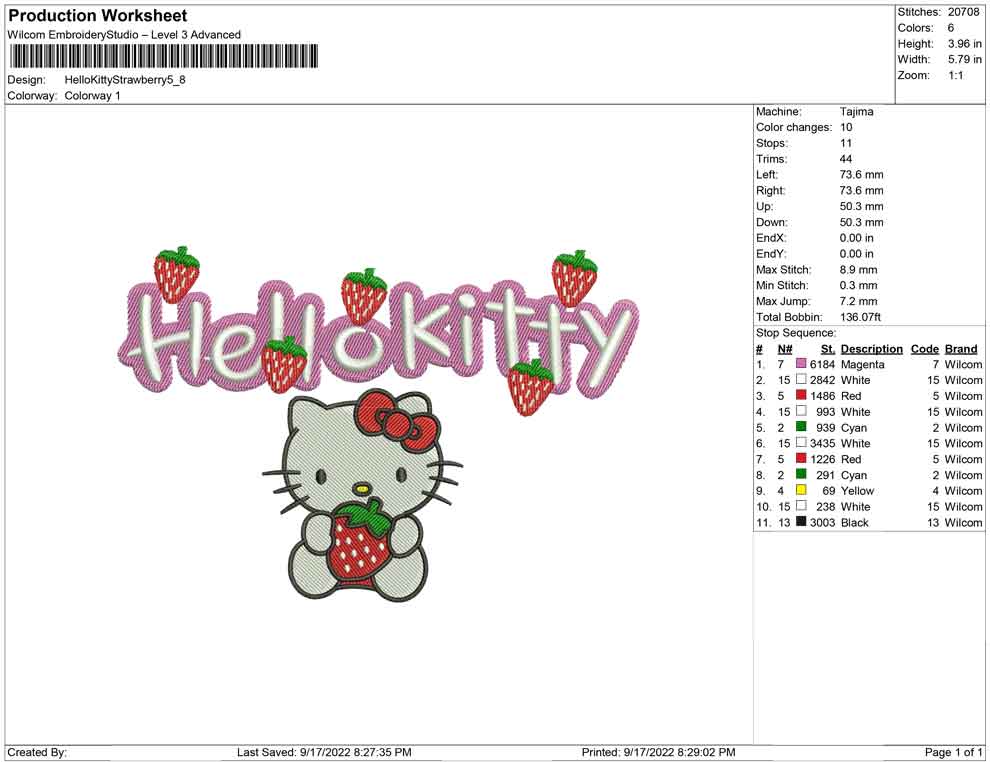
Task: Click 'Wilcom EmbroideryStudio – Level 3 Advanced' text
Action: point(124,35)
